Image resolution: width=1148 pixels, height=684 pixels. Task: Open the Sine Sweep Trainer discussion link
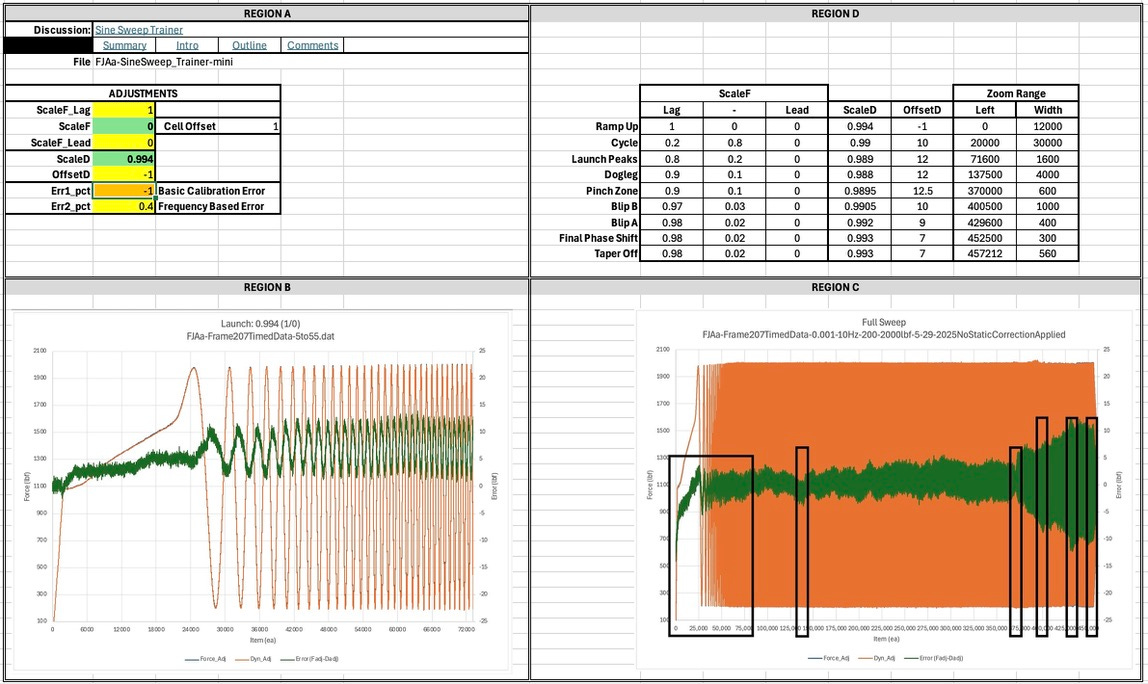point(138,30)
